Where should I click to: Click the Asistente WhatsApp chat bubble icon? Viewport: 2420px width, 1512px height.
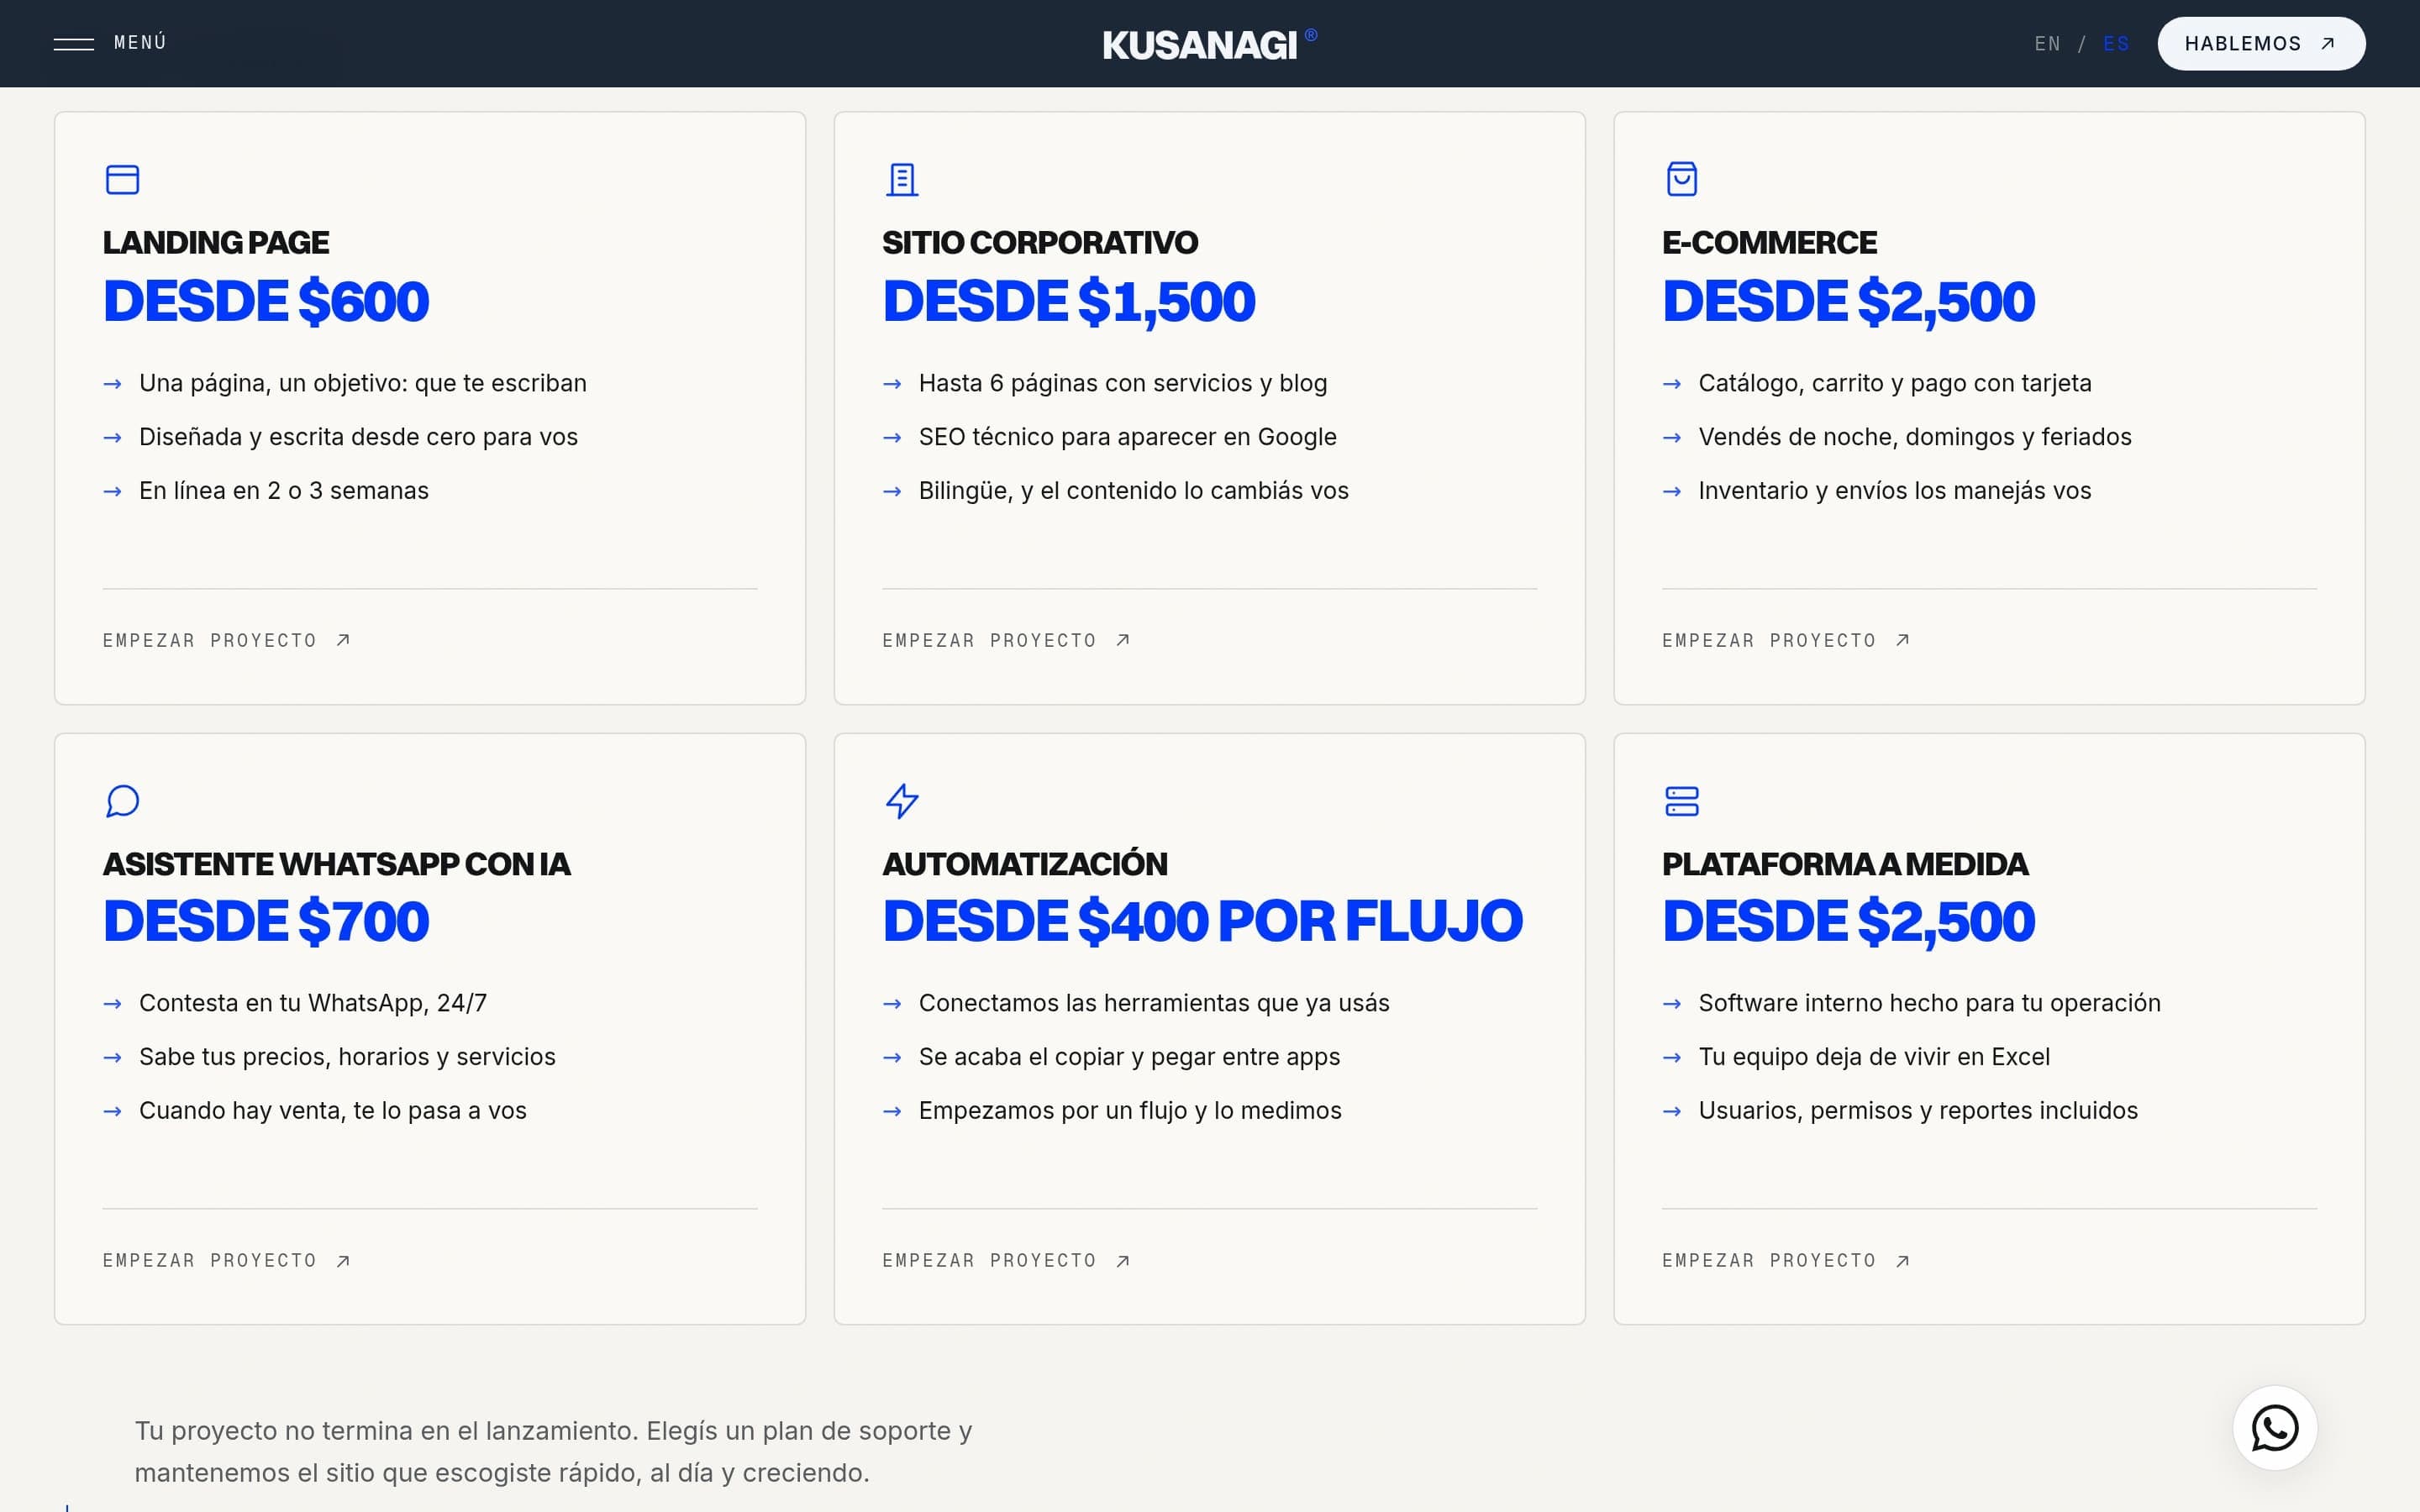pos(123,801)
